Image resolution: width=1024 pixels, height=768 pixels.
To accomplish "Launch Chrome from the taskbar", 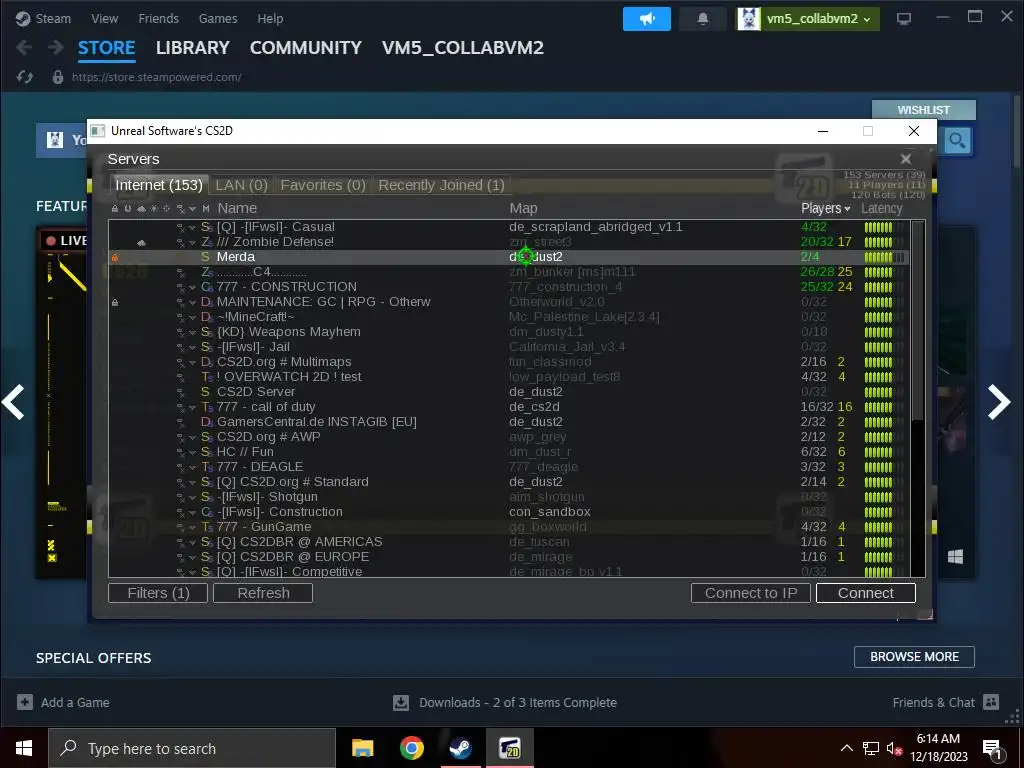I will tap(411, 748).
